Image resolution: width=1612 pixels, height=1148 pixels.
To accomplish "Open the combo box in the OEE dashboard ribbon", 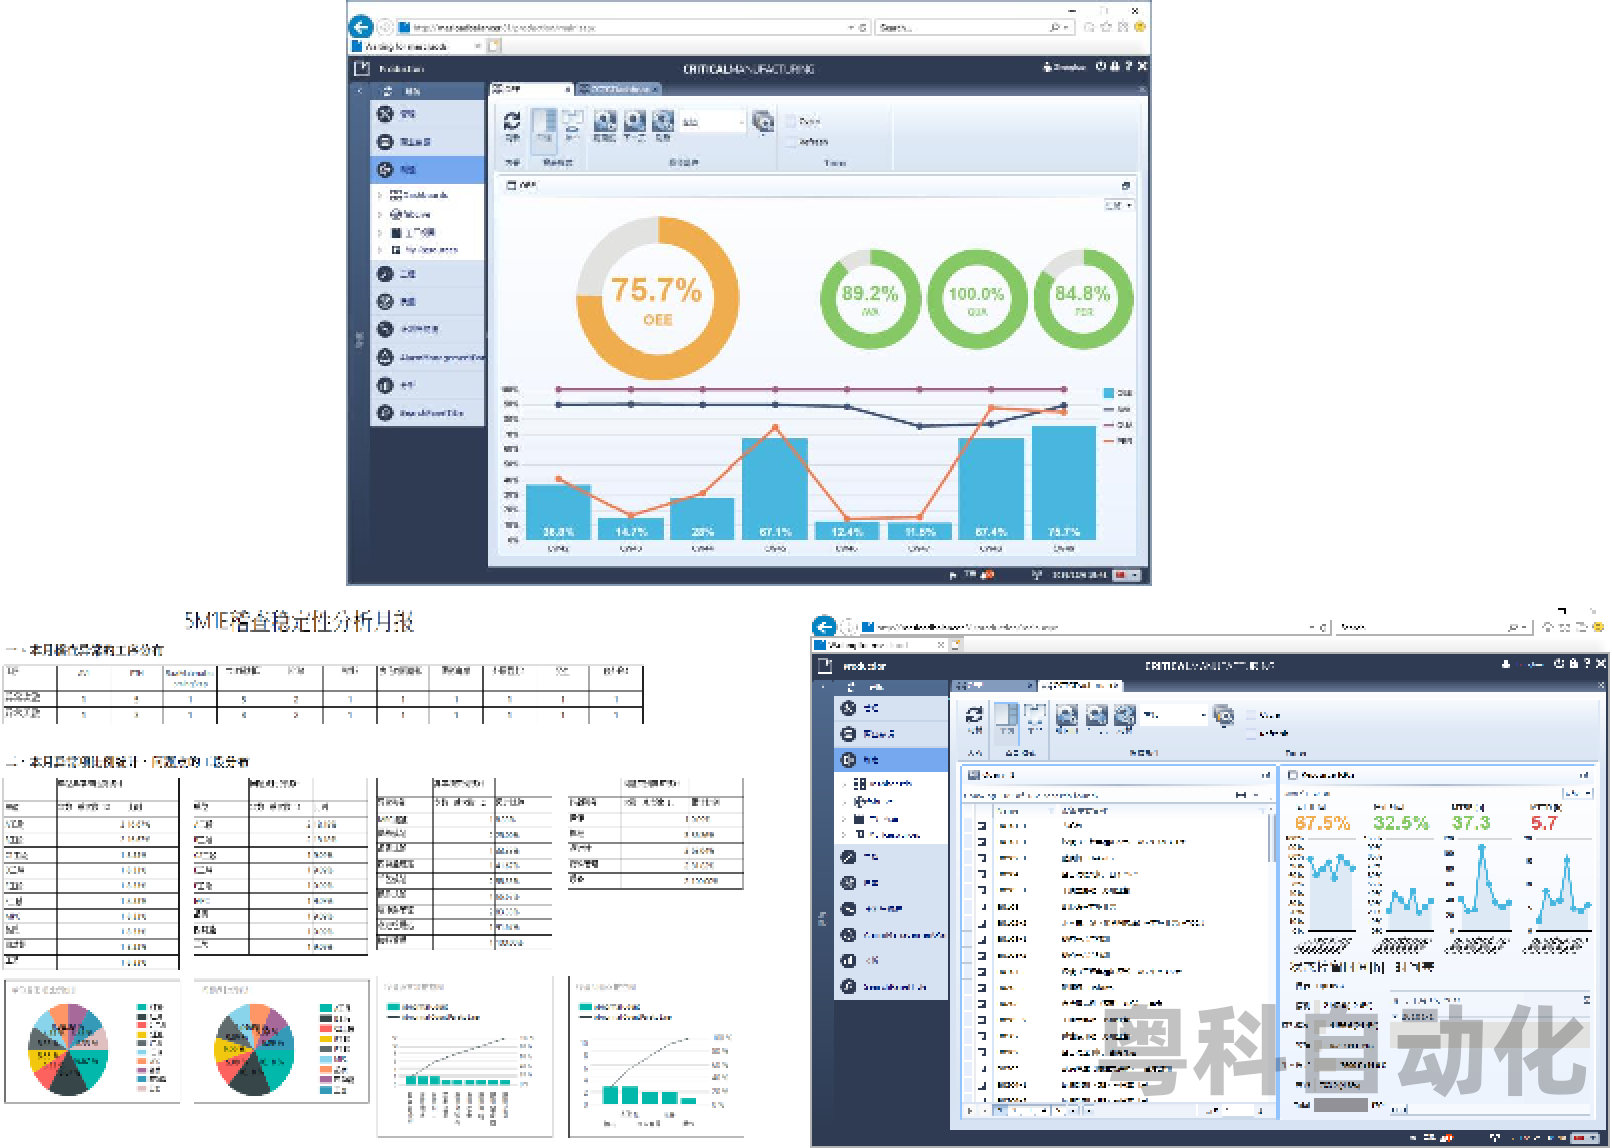I will pyautogui.click(x=713, y=122).
